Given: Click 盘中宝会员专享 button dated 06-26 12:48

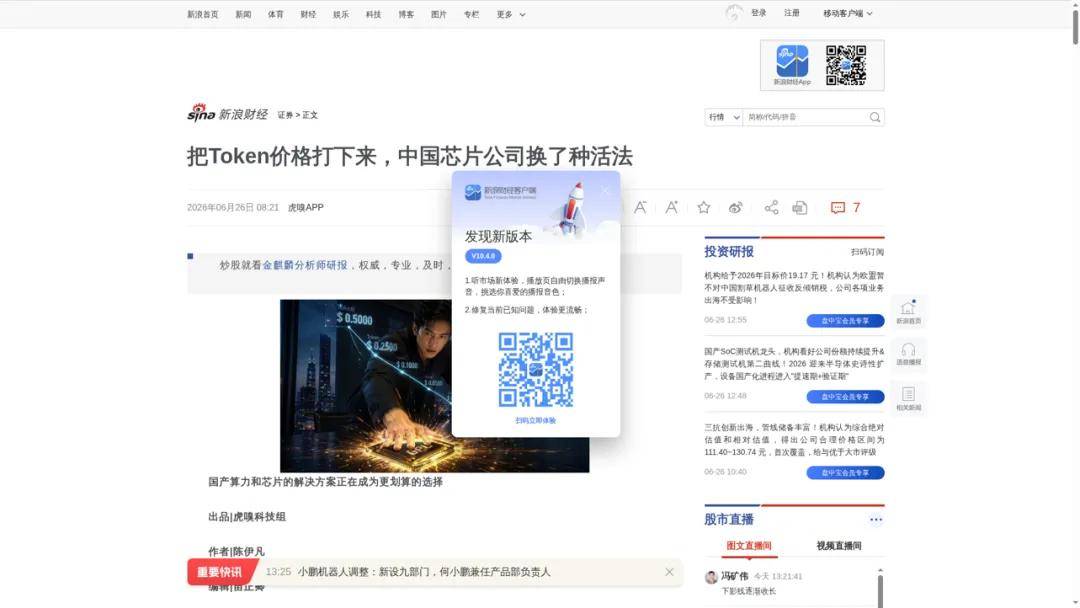Looking at the screenshot, I should point(845,397).
